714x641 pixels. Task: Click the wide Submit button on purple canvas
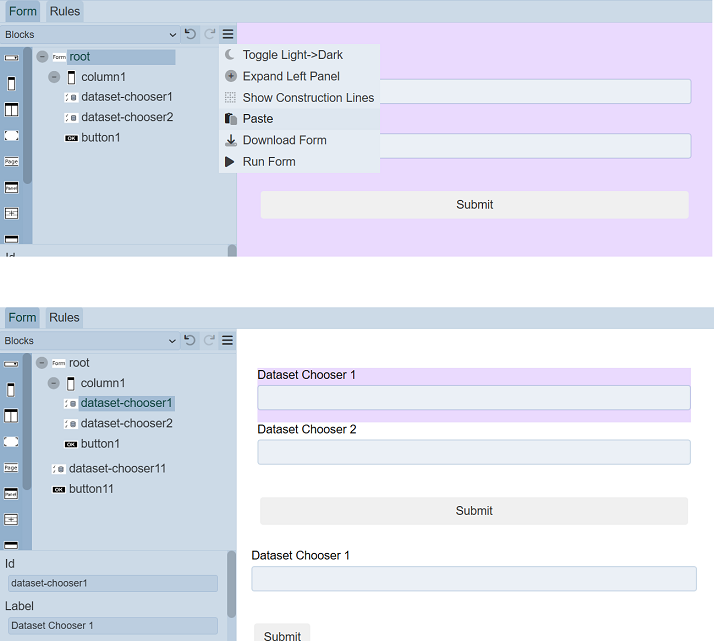pyautogui.click(x=474, y=205)
